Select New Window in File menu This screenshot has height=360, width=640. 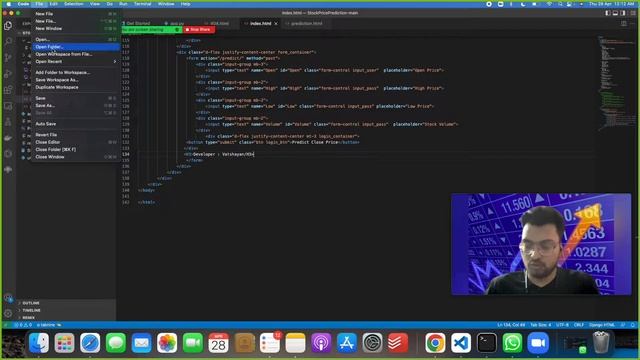pos(76,29)
